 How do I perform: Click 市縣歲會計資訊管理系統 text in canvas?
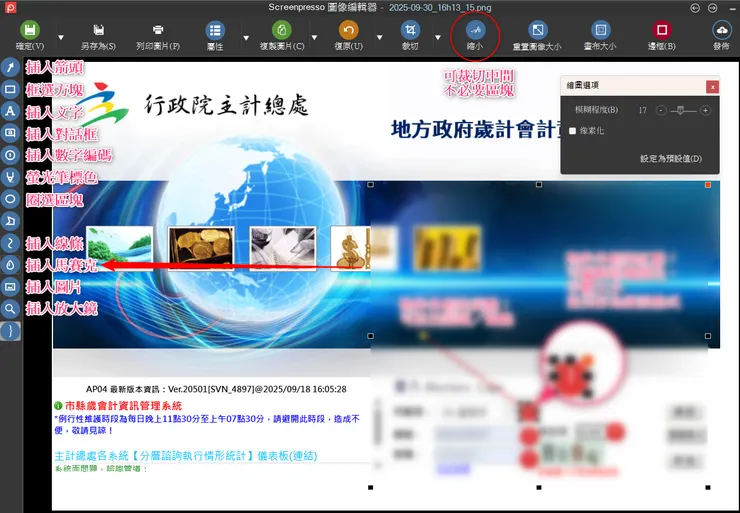[x=123, y=405]
